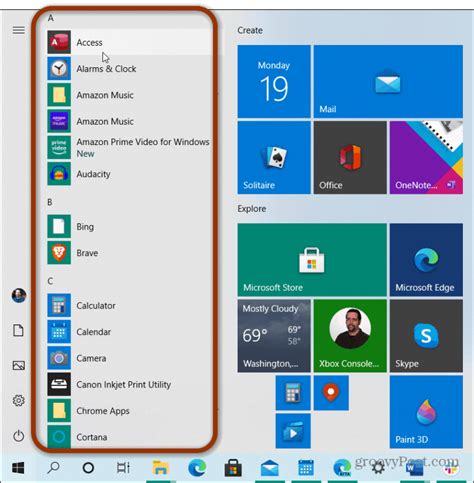Open File Explorer from the taskbar
Viewport: 474px width, 483px height.
pyautogui.click(x=160, y=468)
